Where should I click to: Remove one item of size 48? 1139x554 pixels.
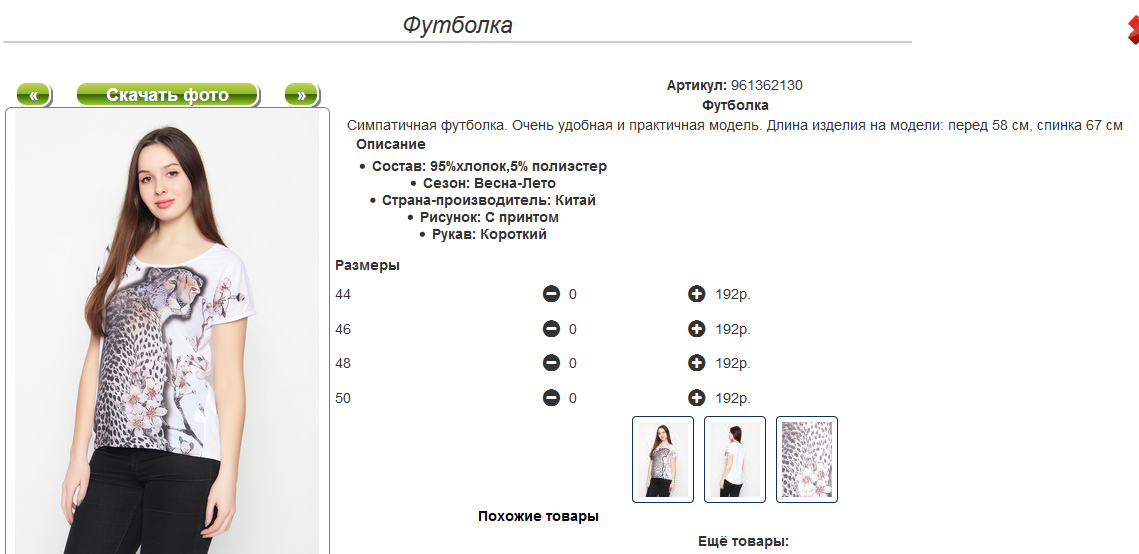pos(551,363)
